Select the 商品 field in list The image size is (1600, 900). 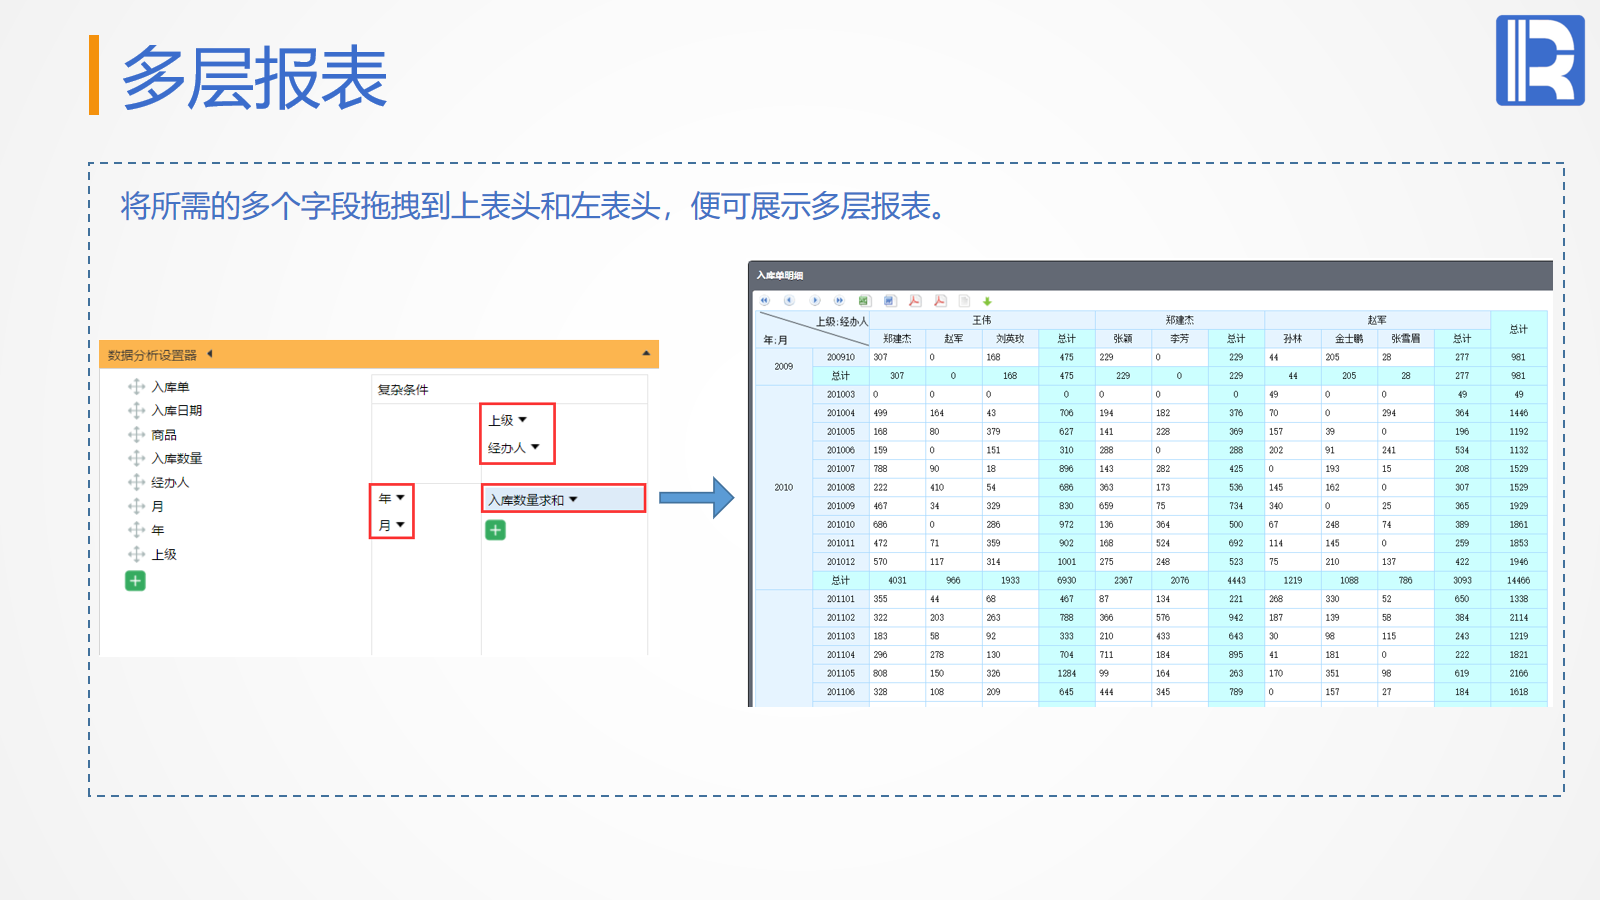point(164,435)
